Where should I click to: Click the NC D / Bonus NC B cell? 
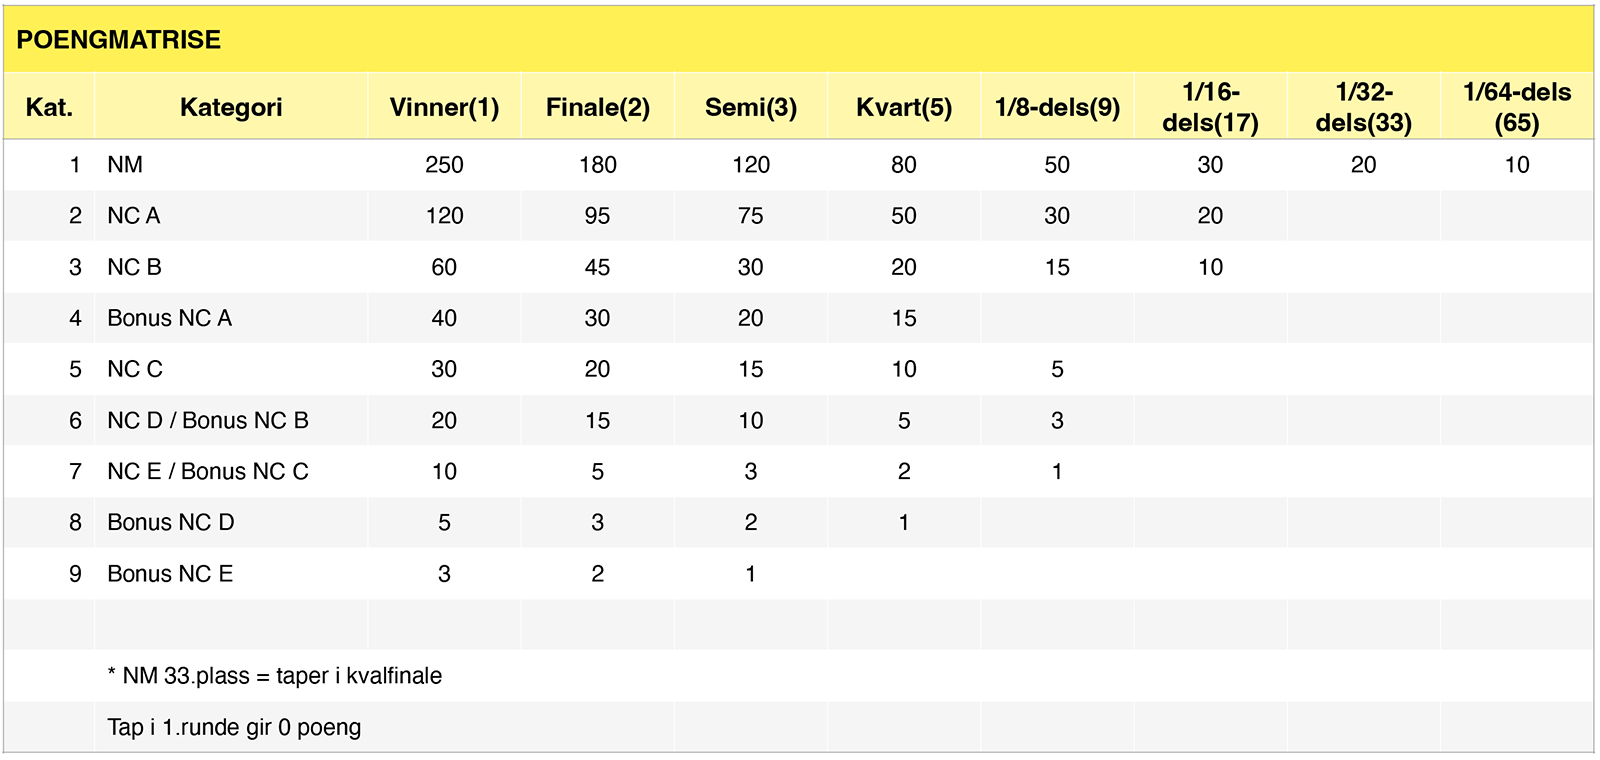coord(231,420)
